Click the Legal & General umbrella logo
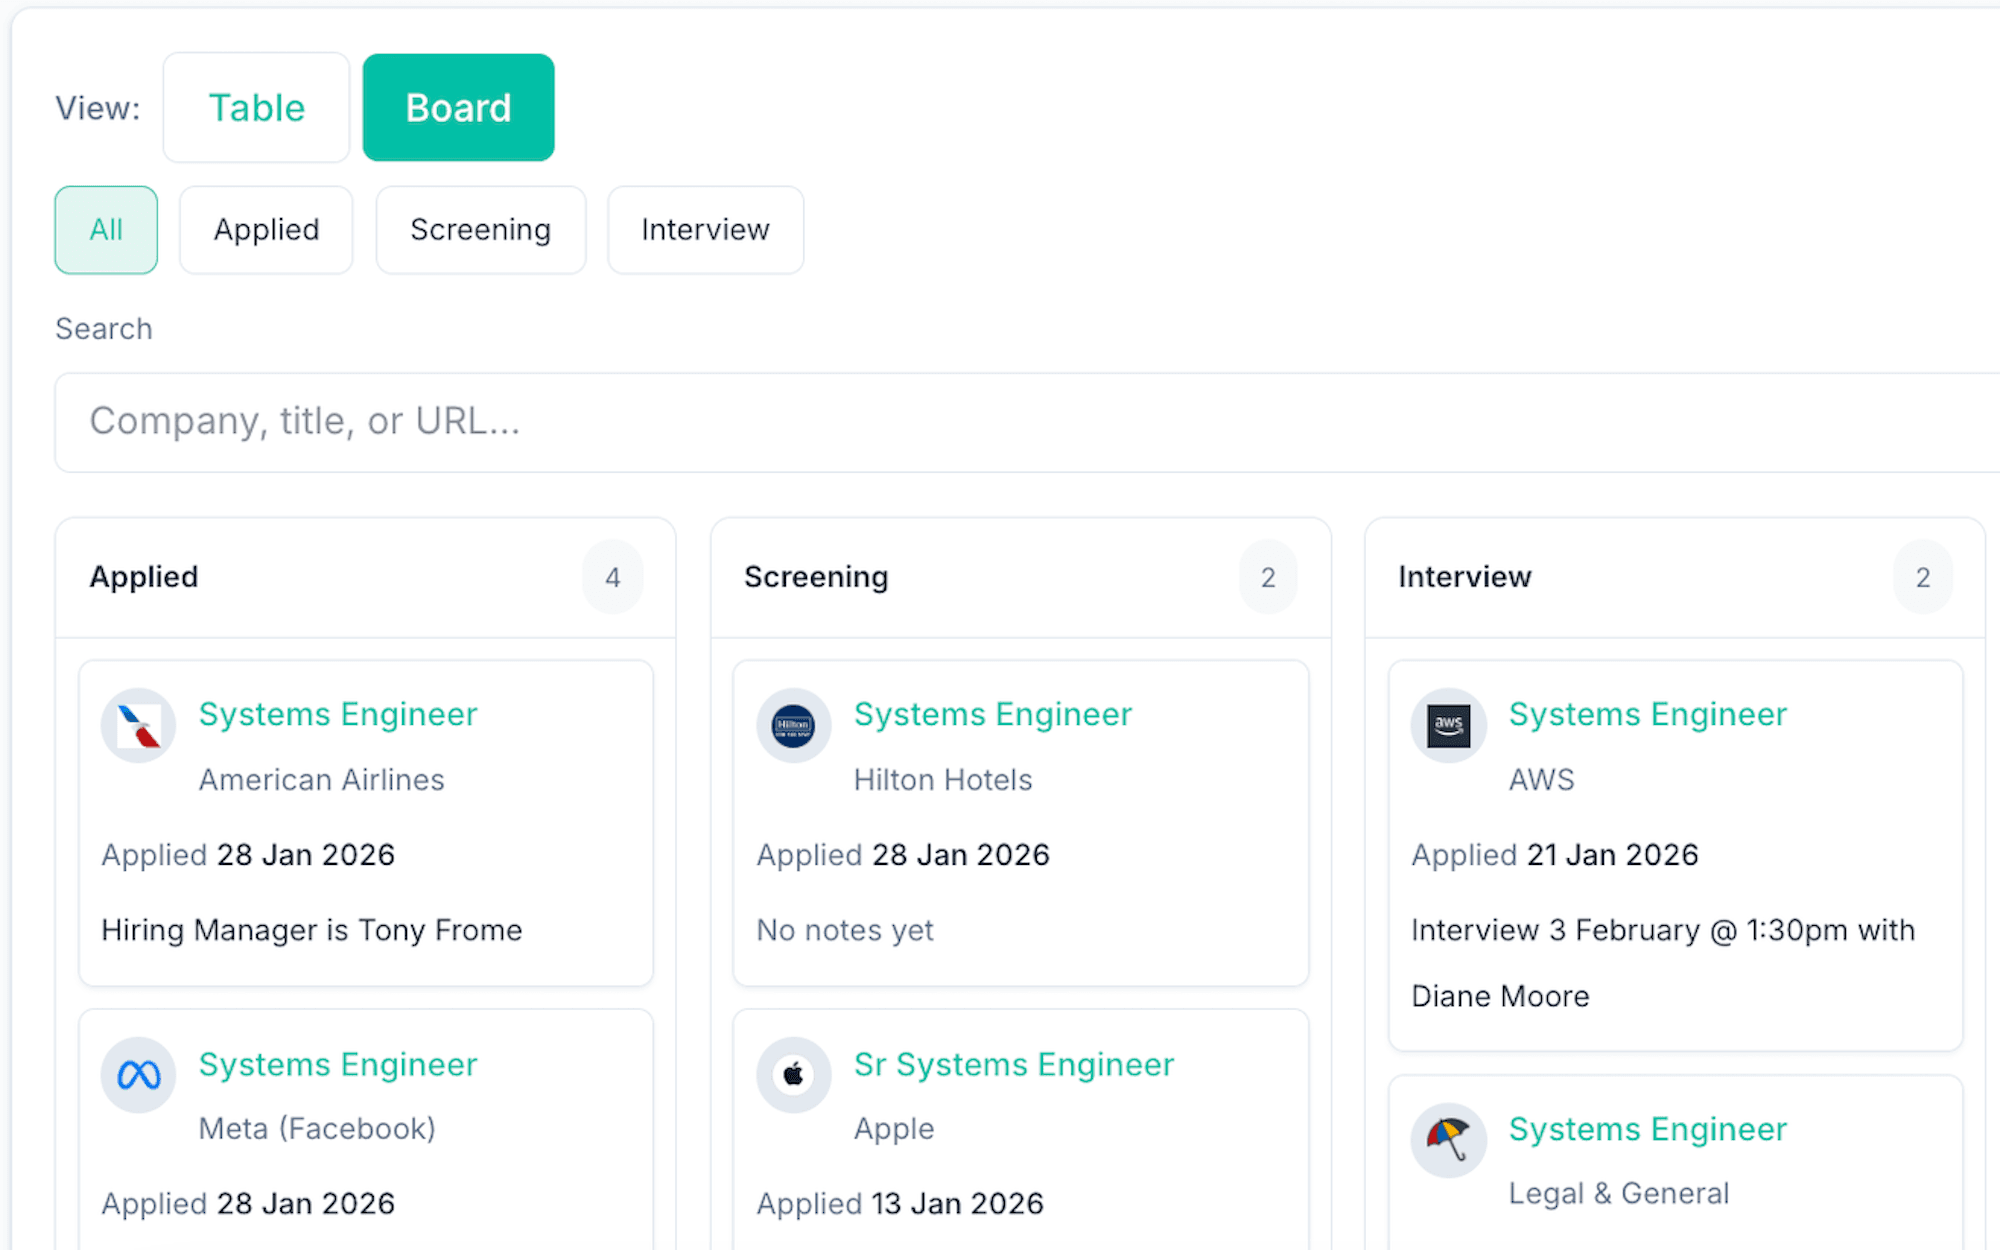 pos(1448,1139)
